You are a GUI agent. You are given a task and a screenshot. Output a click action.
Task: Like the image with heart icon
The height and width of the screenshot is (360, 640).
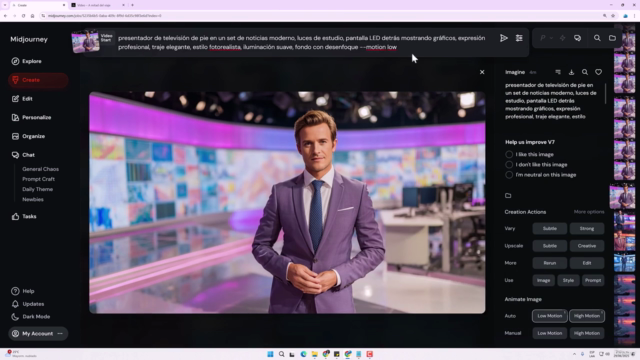598,72
